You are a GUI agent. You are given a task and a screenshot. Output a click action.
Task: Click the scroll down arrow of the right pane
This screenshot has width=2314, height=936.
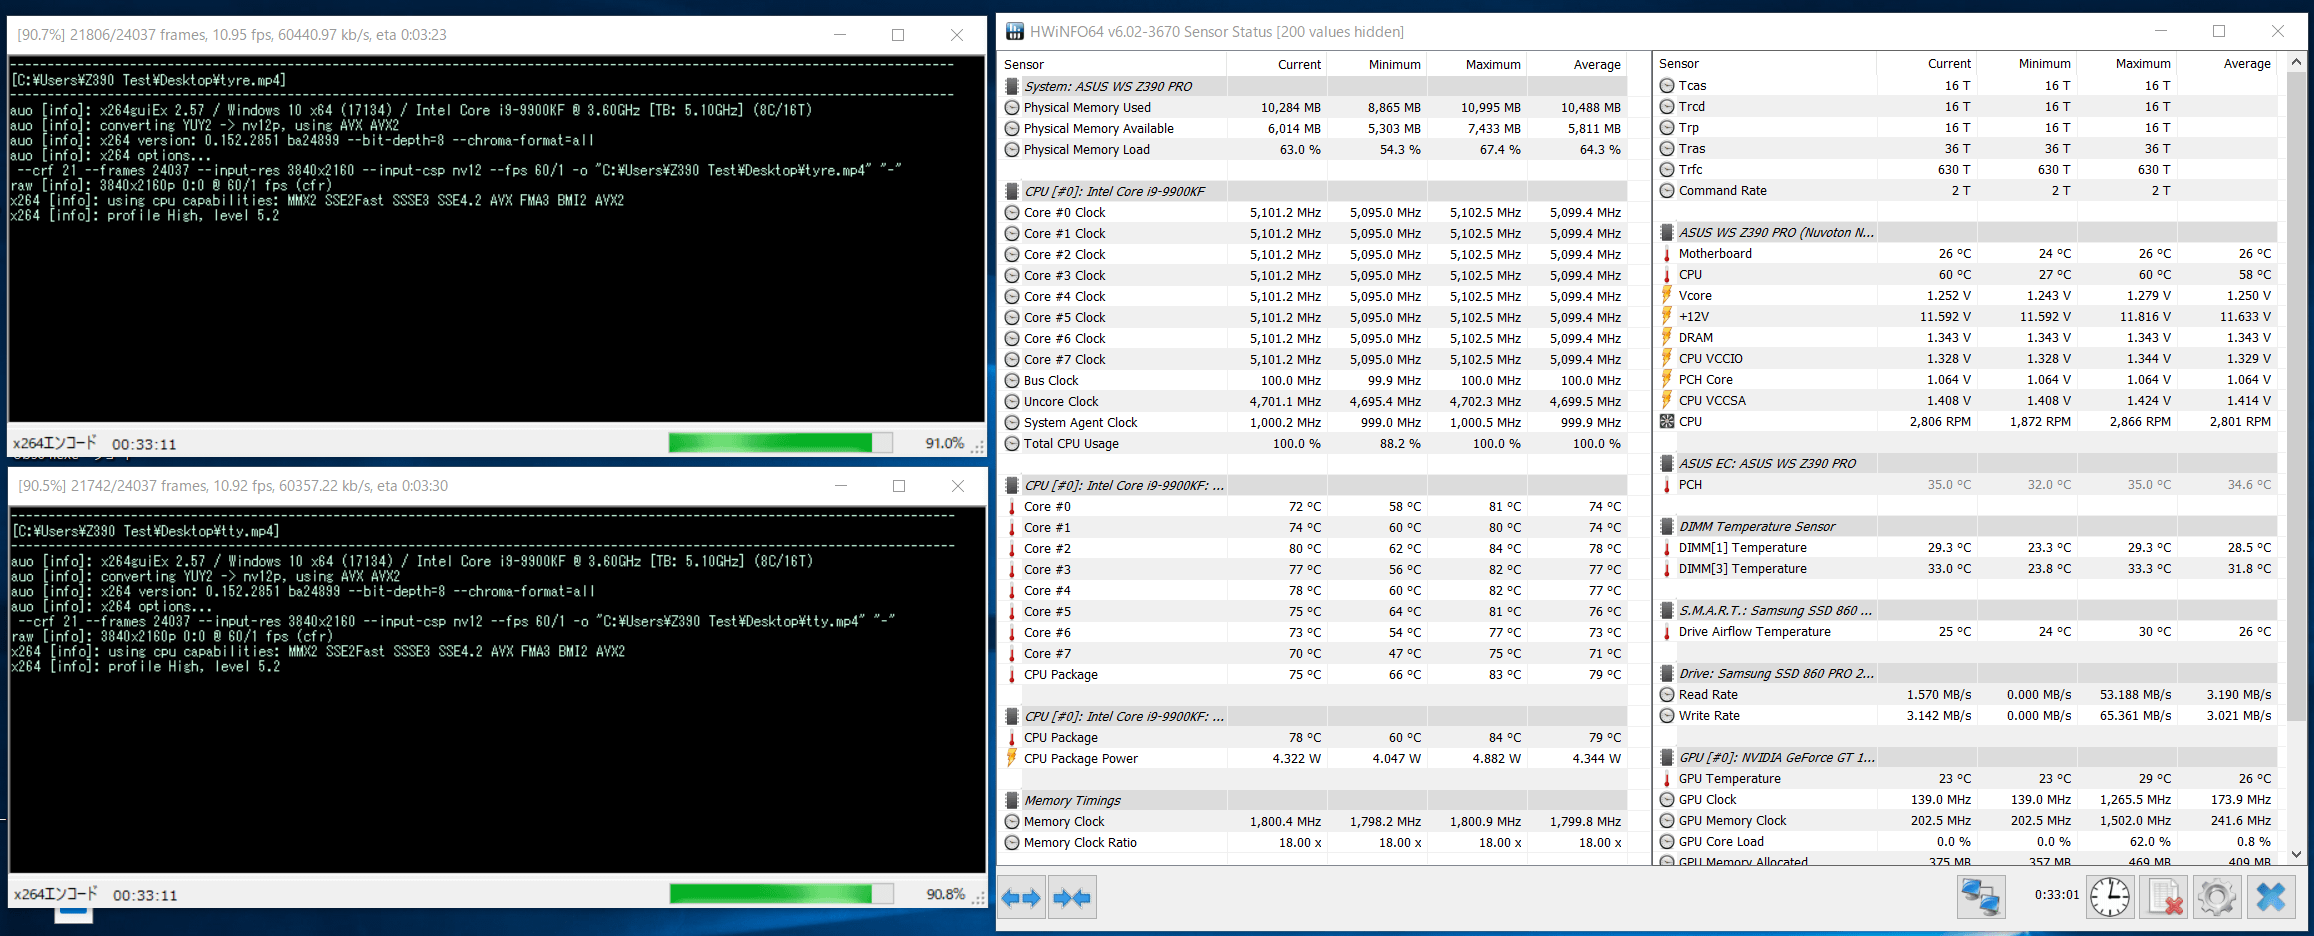coord(2296,854)
